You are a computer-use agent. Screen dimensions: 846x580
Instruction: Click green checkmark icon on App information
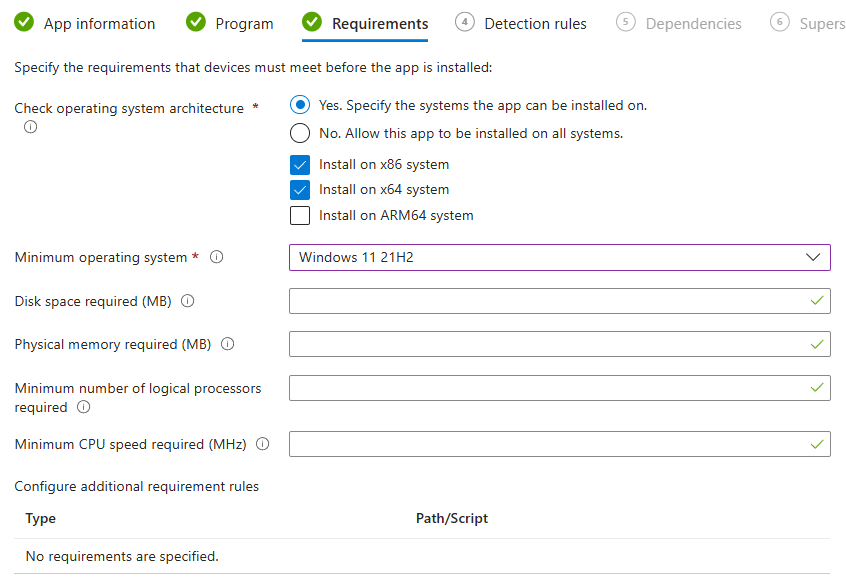(24, 22)
